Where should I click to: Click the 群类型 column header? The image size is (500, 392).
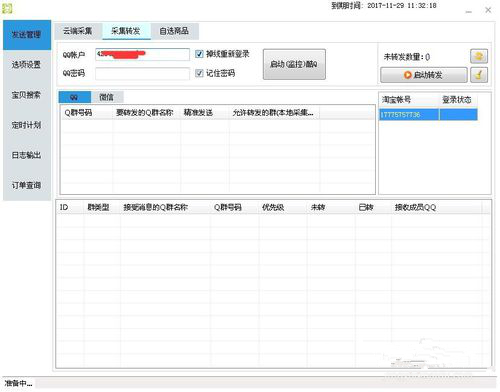click(x=102, y=207)
